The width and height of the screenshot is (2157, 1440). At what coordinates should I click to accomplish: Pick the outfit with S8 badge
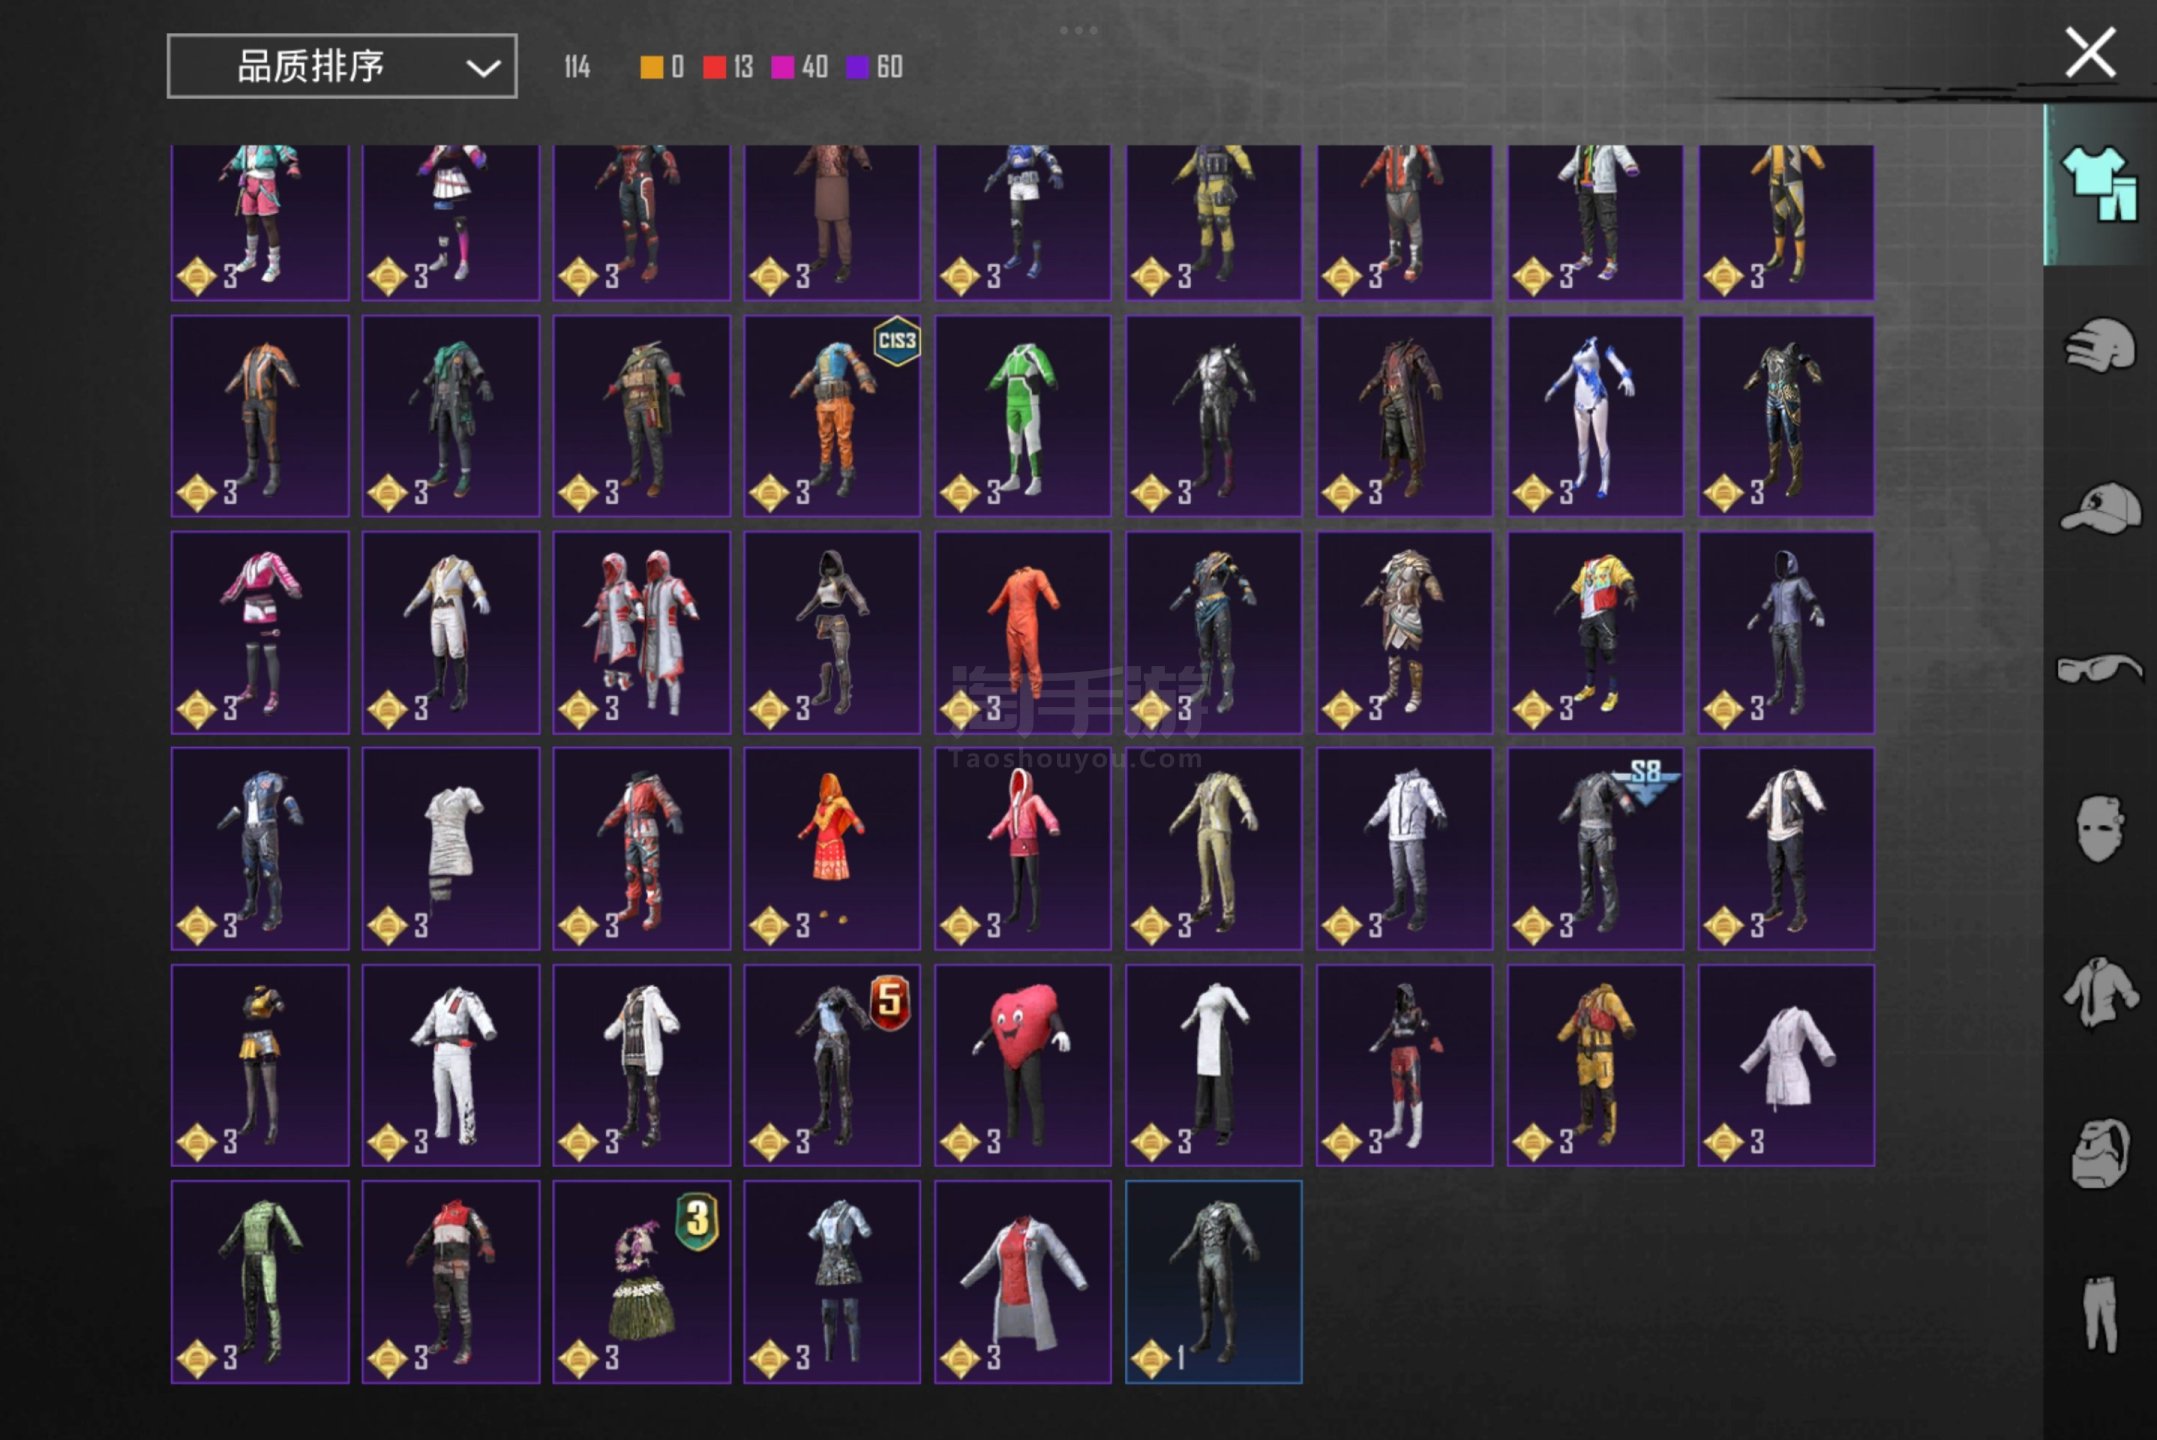1595,848
